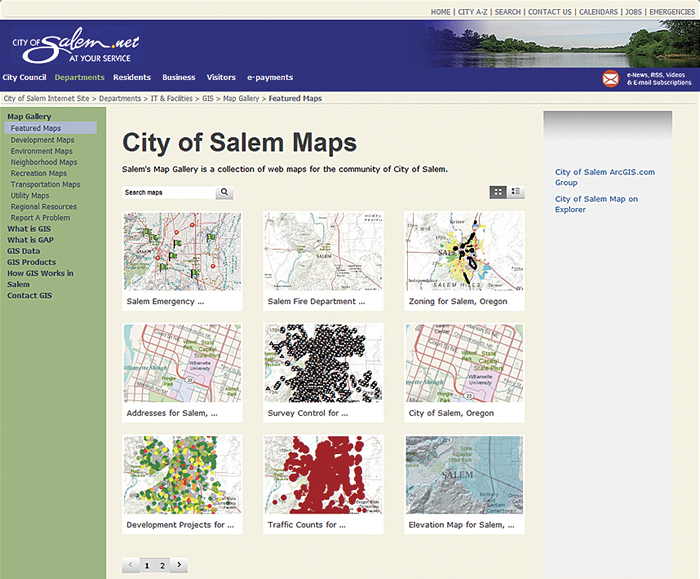The width and height of the screenshot is (700, 579).
Task: Select Report A Problem in sidebar
Action: pyautogui.click(x=40, y=218)
